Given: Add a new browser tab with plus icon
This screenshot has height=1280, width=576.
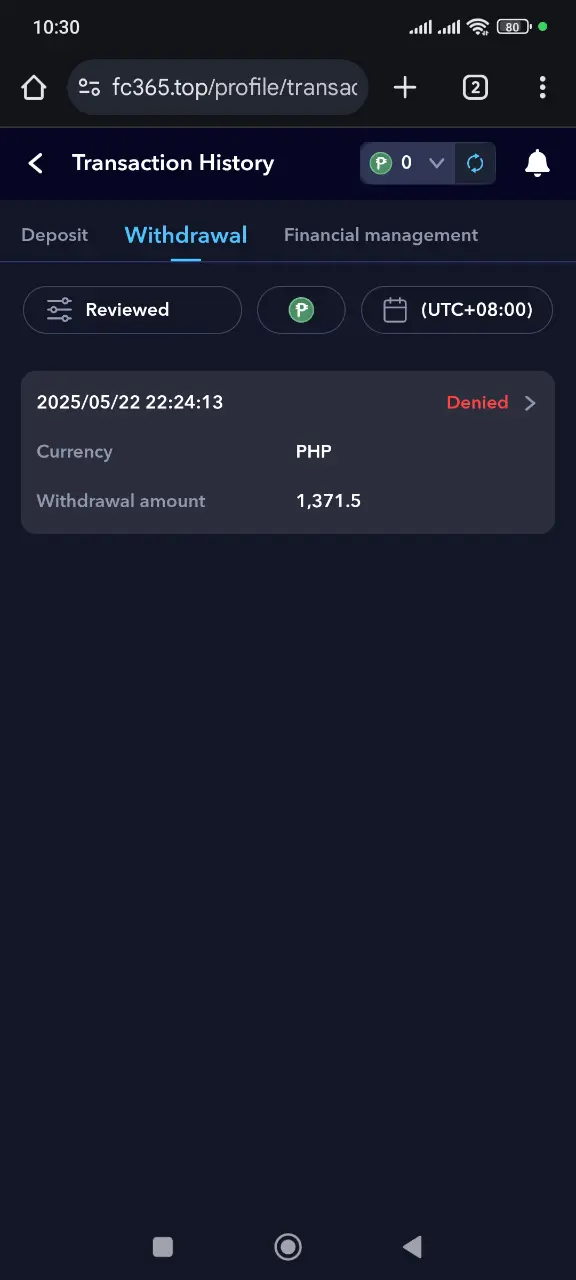Looking at the screenshot, I should 405,88.
